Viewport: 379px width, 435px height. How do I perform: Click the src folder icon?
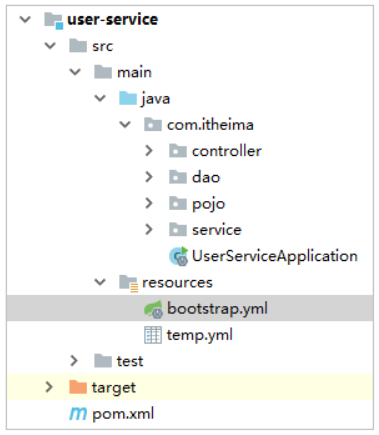(x=78, y=46)
